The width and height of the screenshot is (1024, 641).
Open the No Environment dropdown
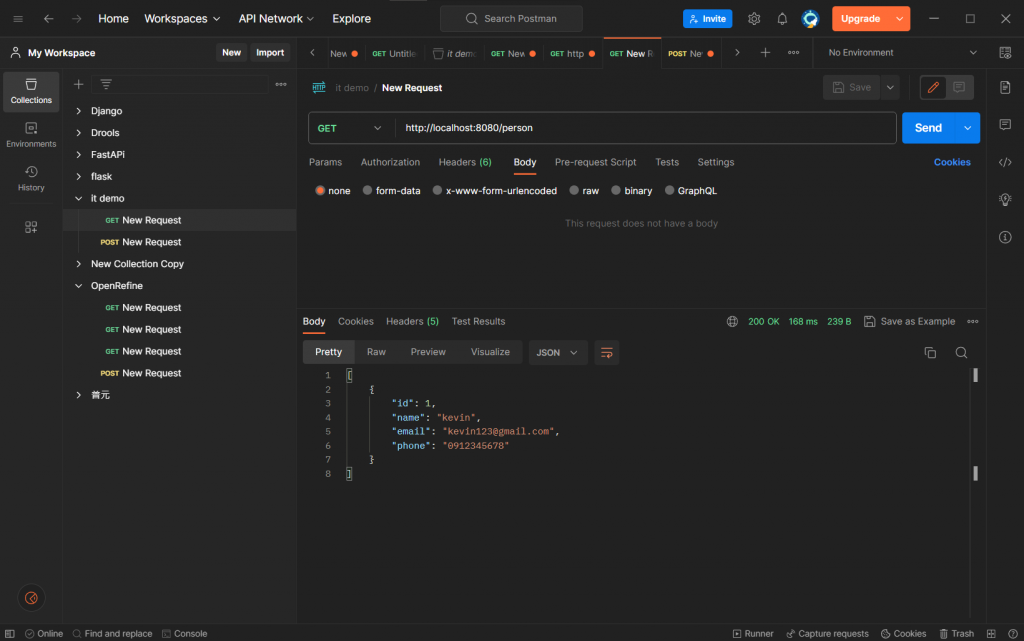coord(902,53)
